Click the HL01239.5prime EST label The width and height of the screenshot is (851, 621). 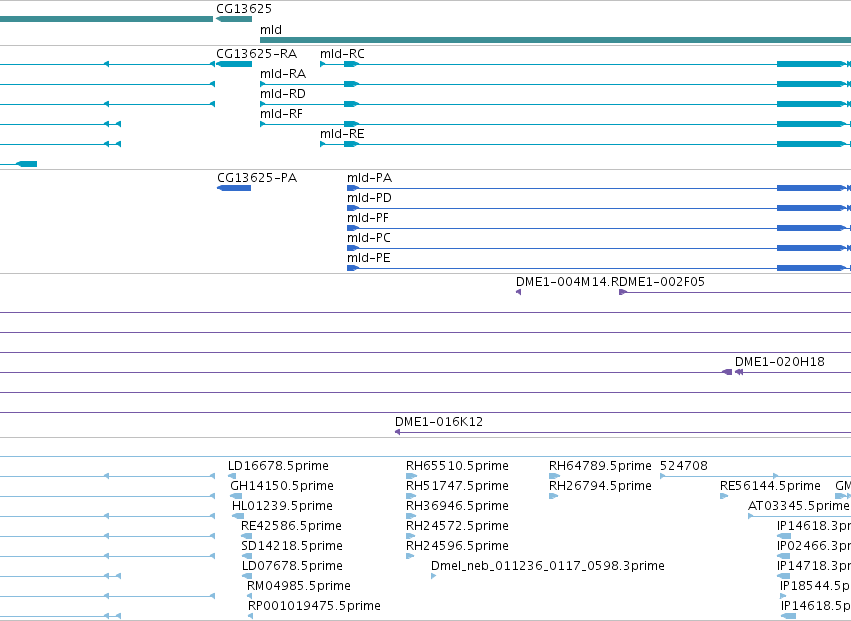(282, 506)
